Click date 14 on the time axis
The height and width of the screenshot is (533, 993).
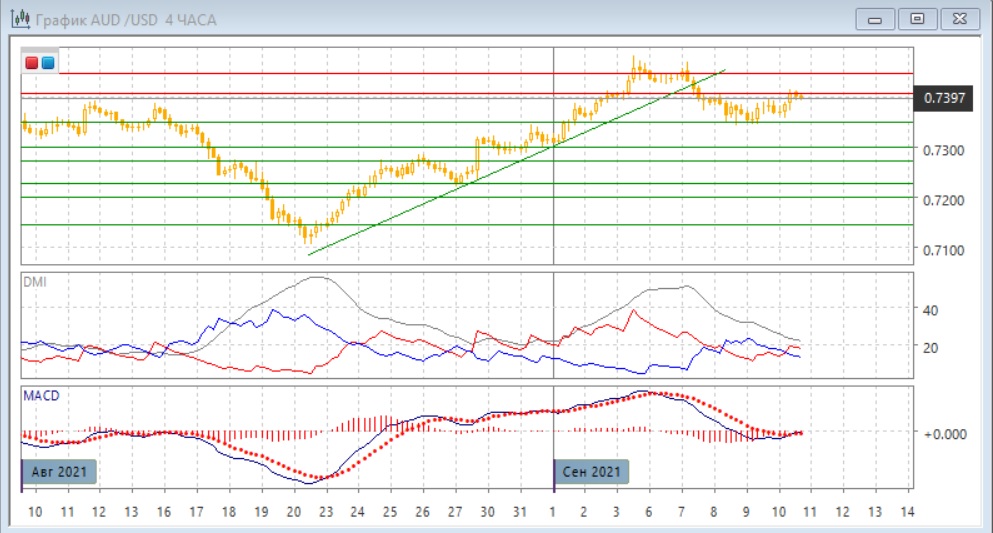click(x=906, y=512)
